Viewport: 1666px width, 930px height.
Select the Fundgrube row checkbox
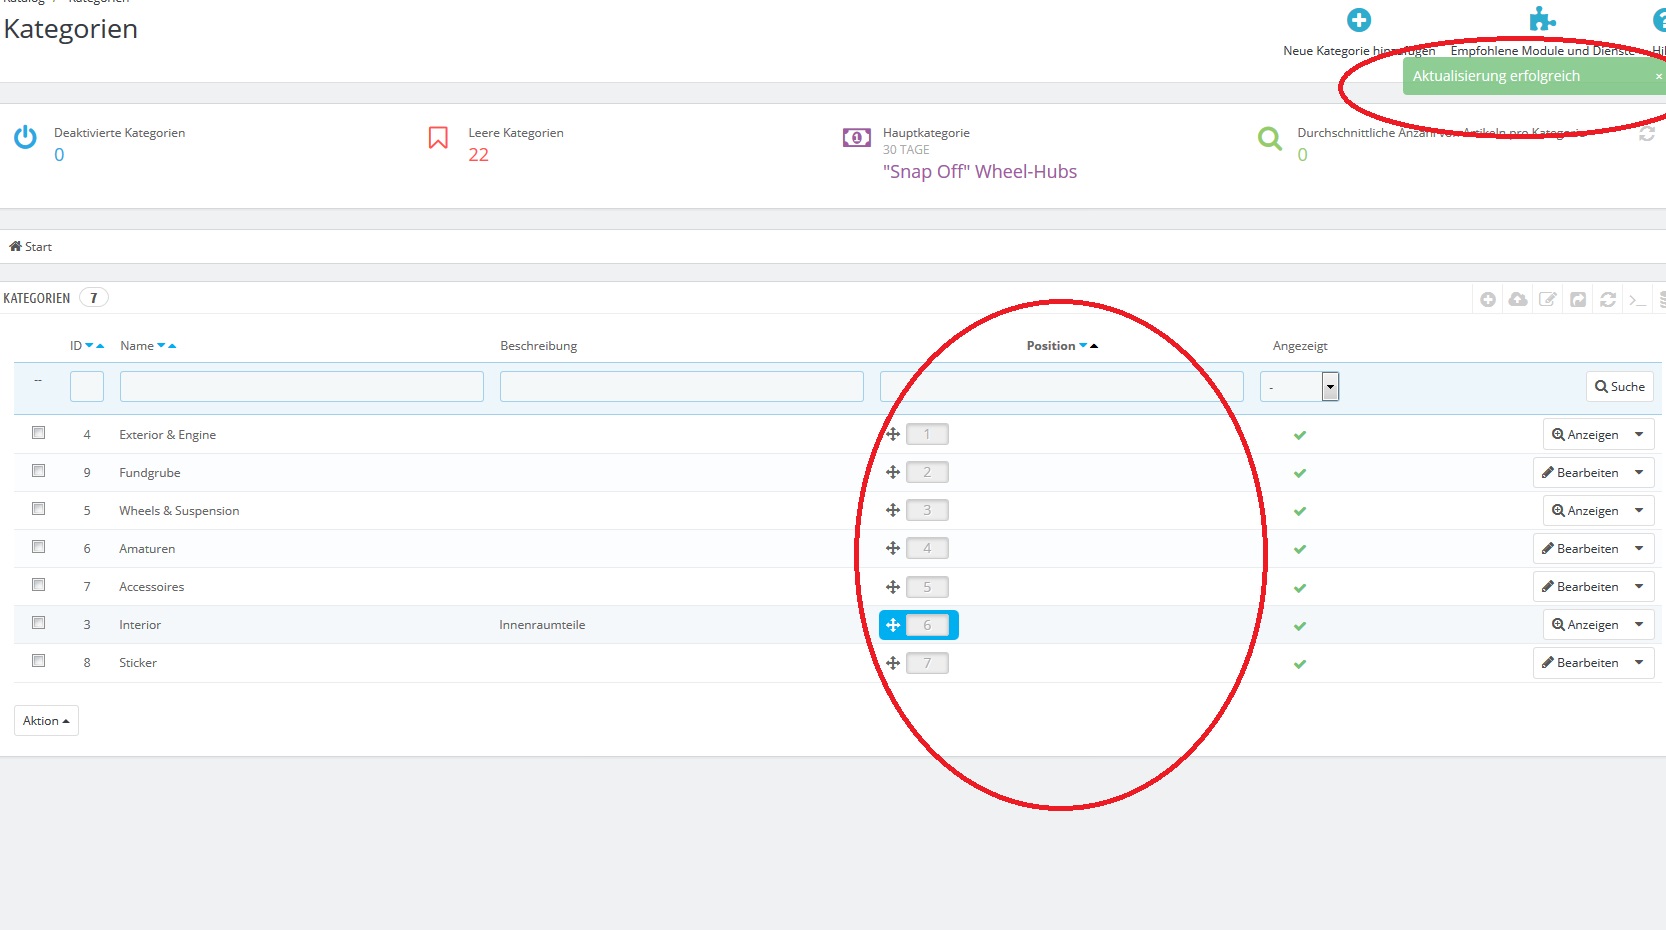coord(39,471)
